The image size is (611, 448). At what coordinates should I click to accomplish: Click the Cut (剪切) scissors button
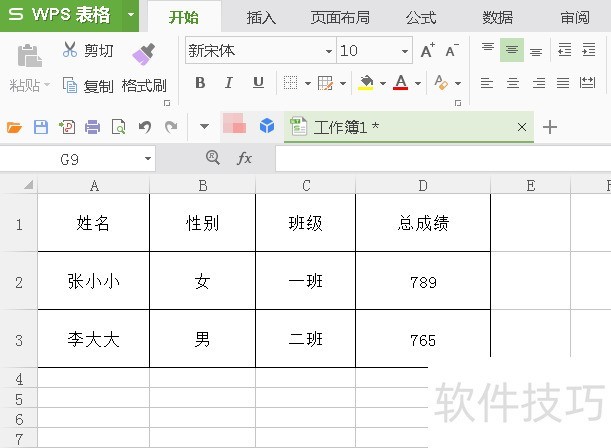point(88,51)
